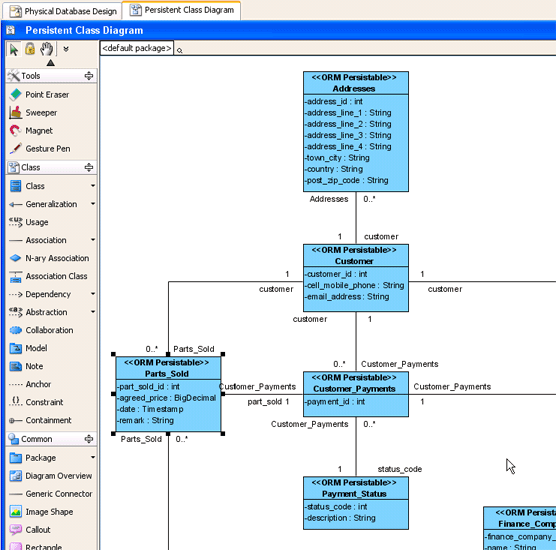Click the date : Timestamp attribute
The height and width of the screenshot is (550, 556).
[151, 409]
